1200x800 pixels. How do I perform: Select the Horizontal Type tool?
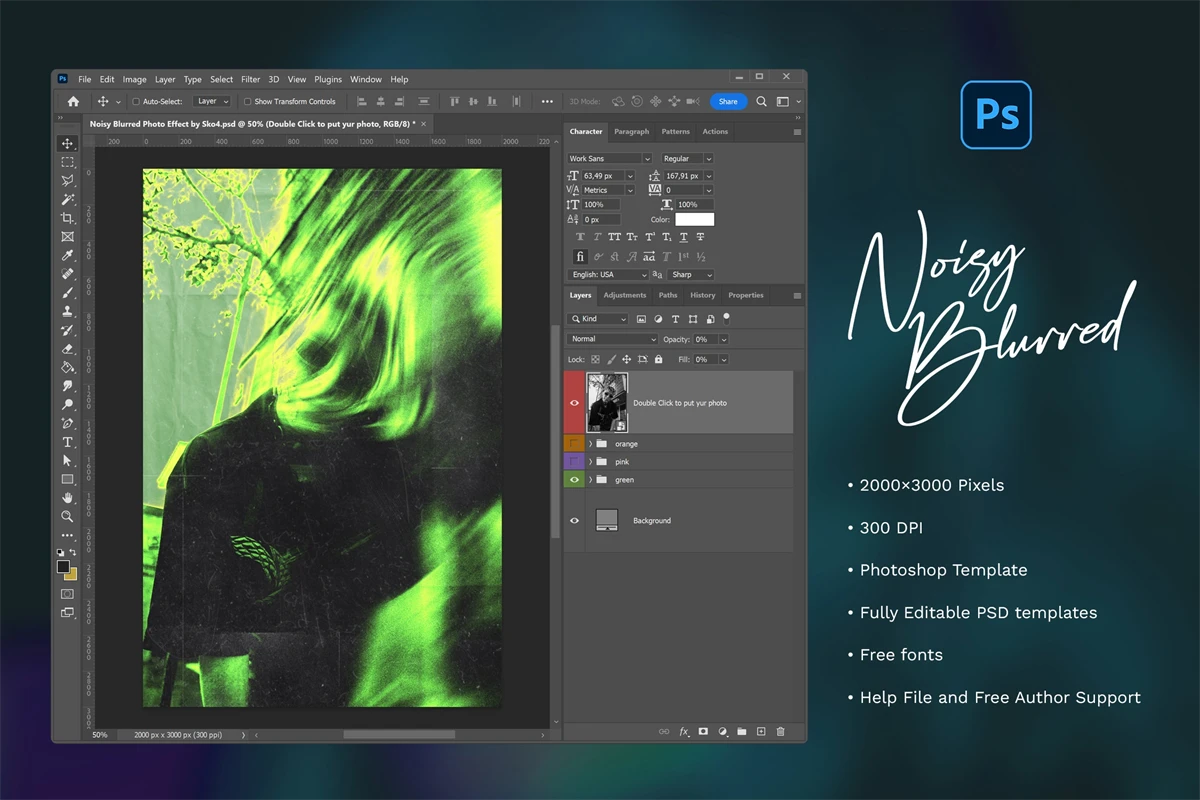click(67, 442)
